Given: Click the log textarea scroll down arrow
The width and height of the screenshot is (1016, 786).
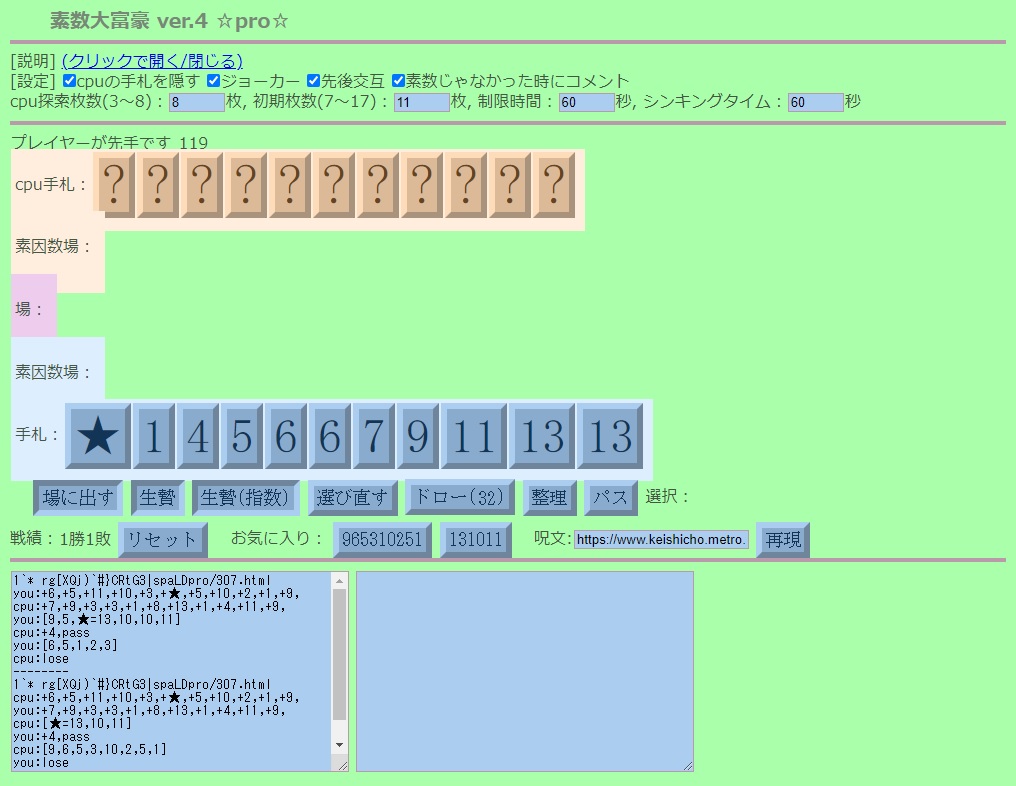Looking at the screenshot, I should tap(340, 745).
